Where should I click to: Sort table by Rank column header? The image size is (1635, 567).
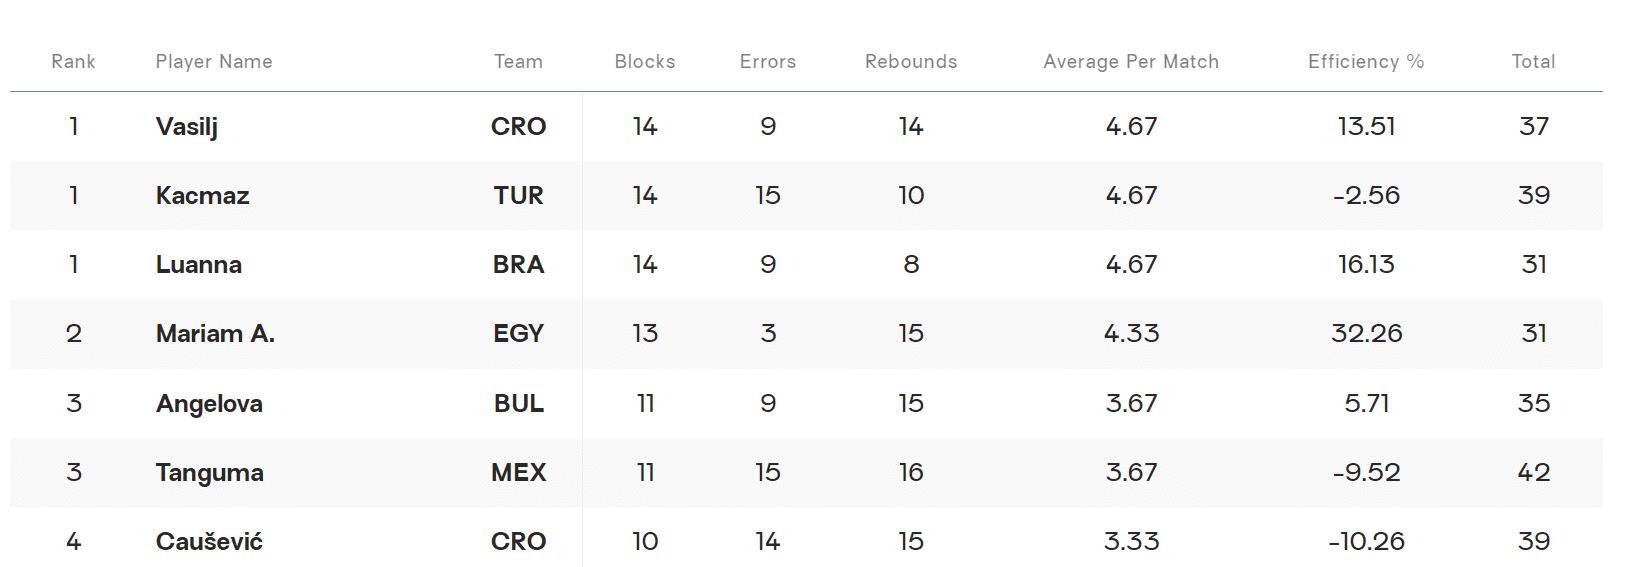tap(73, 61)
